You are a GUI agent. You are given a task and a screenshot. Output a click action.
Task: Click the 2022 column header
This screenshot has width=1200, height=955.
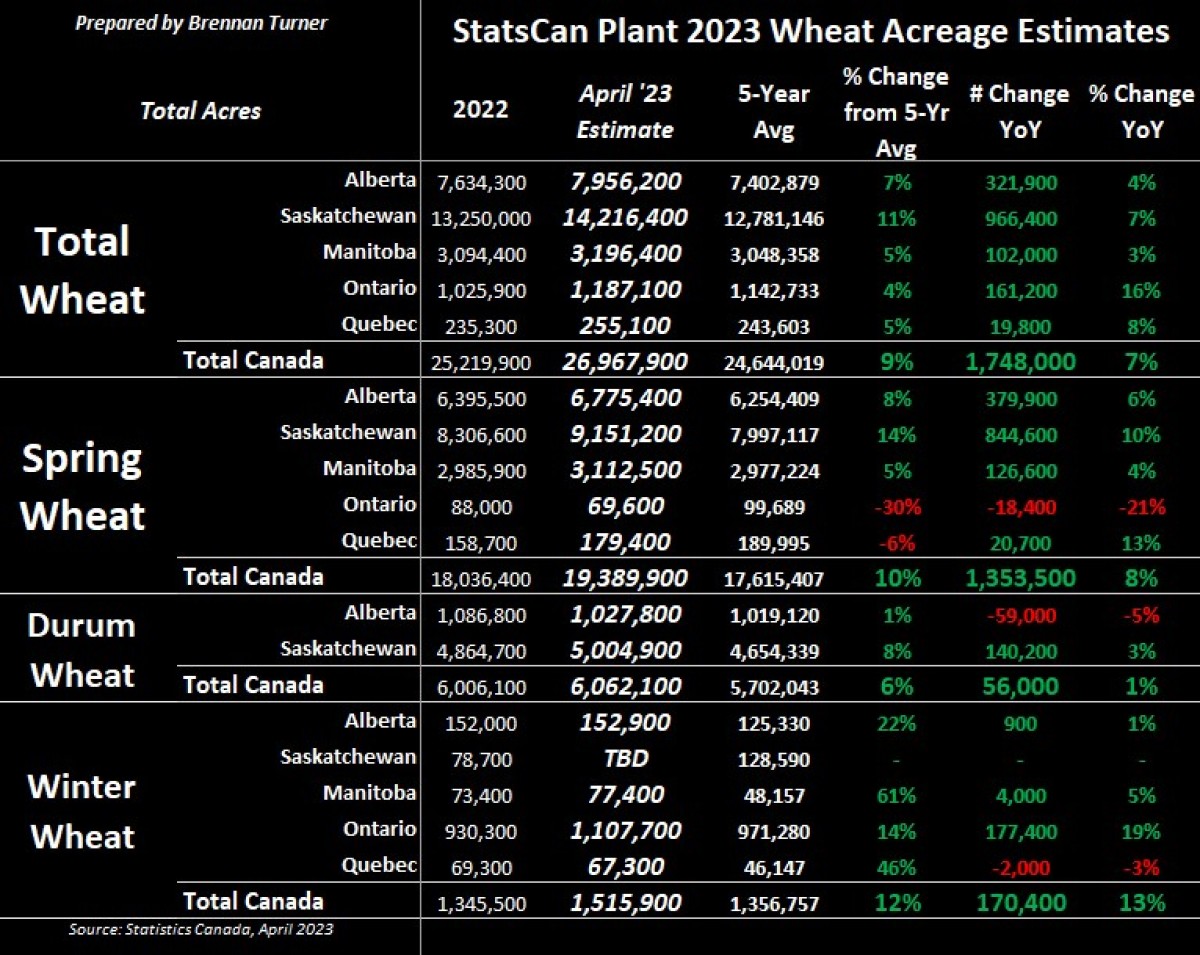(480, 109)
